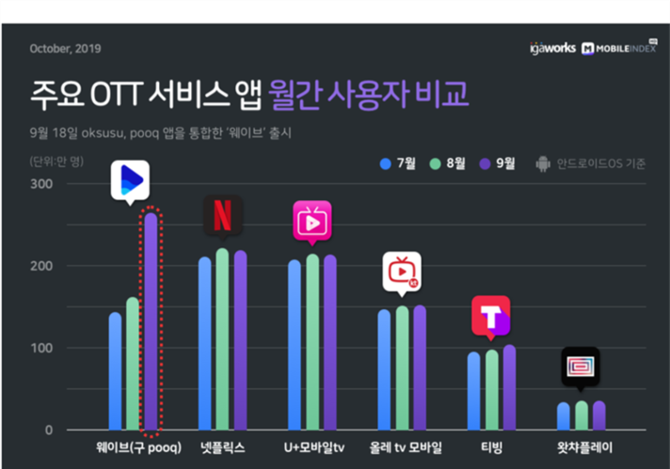
Task: Click the 200 y-axis value
Action: (x=41, y=266)
